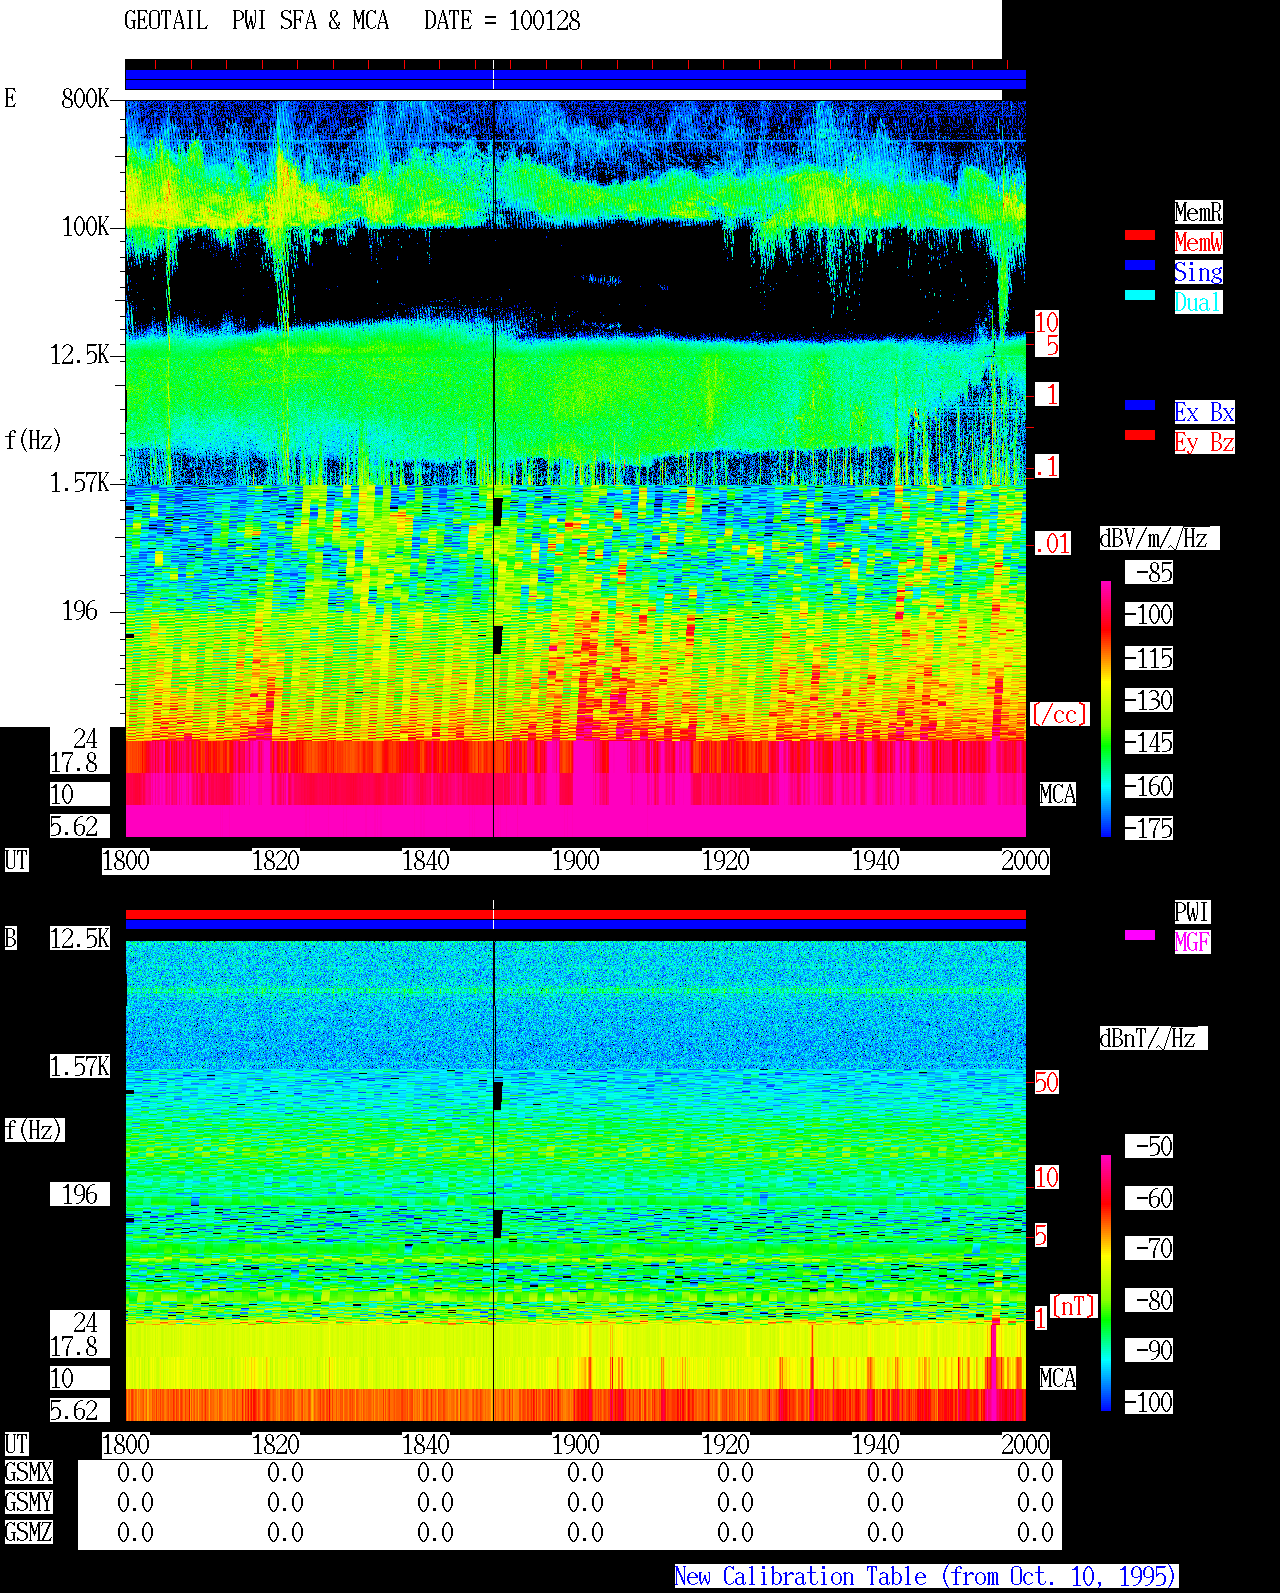Click the blue Sing legend swatch
This screenshot has width=1280, height=1593.
pyautogui.click(x=1140, y=265)
